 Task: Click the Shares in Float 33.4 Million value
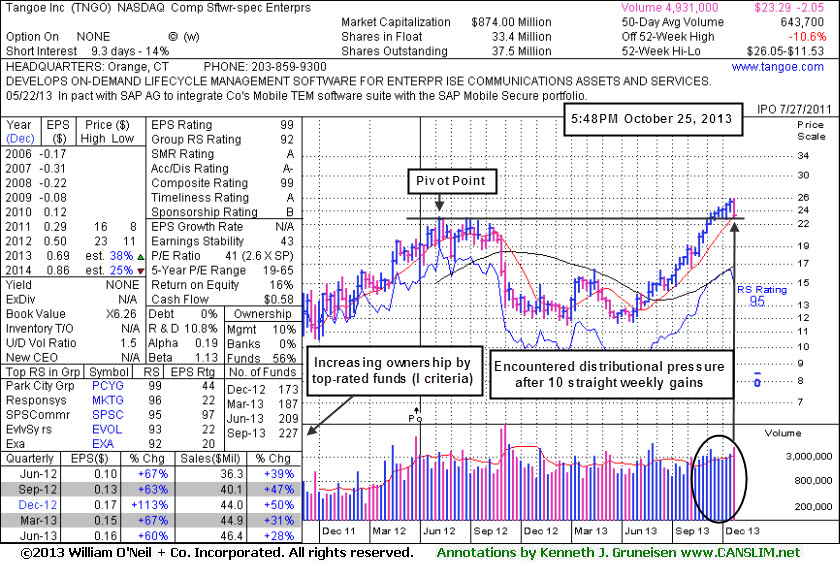(x=521, y=36)
